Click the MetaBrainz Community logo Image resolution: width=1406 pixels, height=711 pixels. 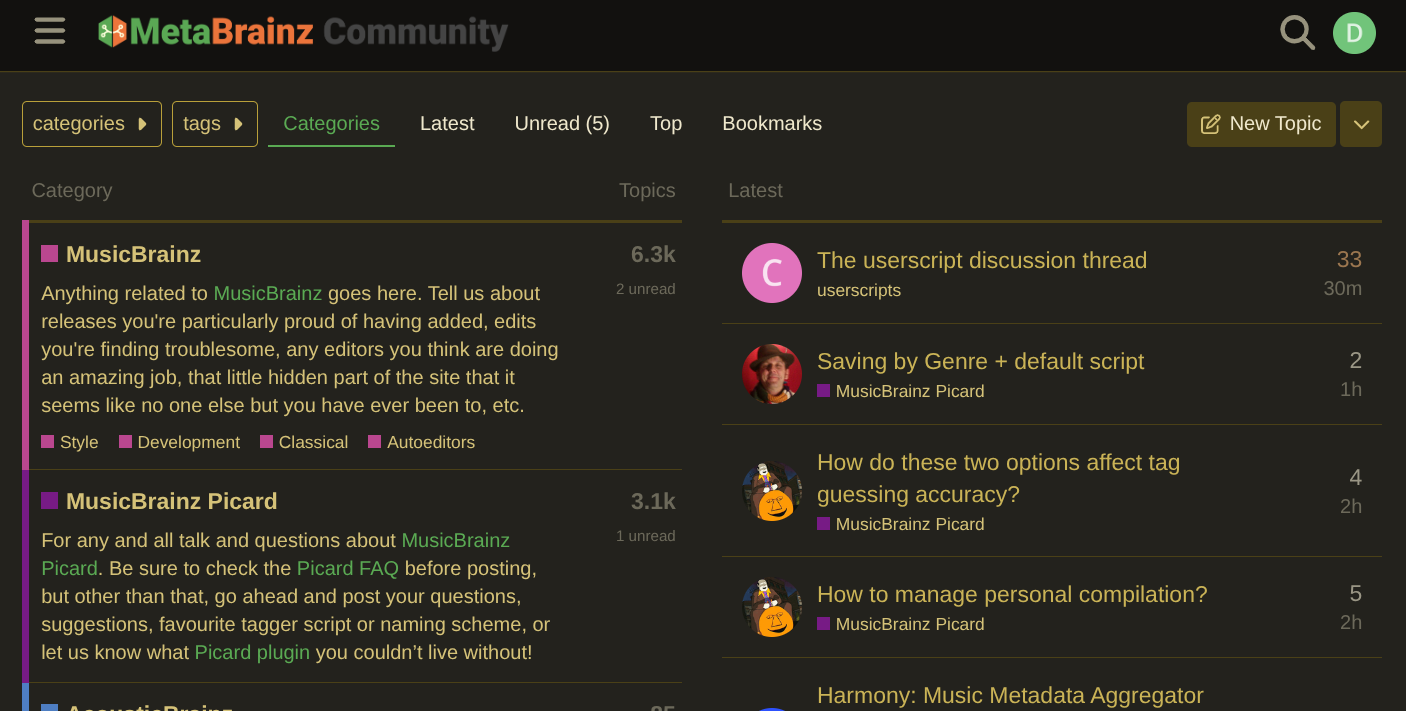point(302,32)
